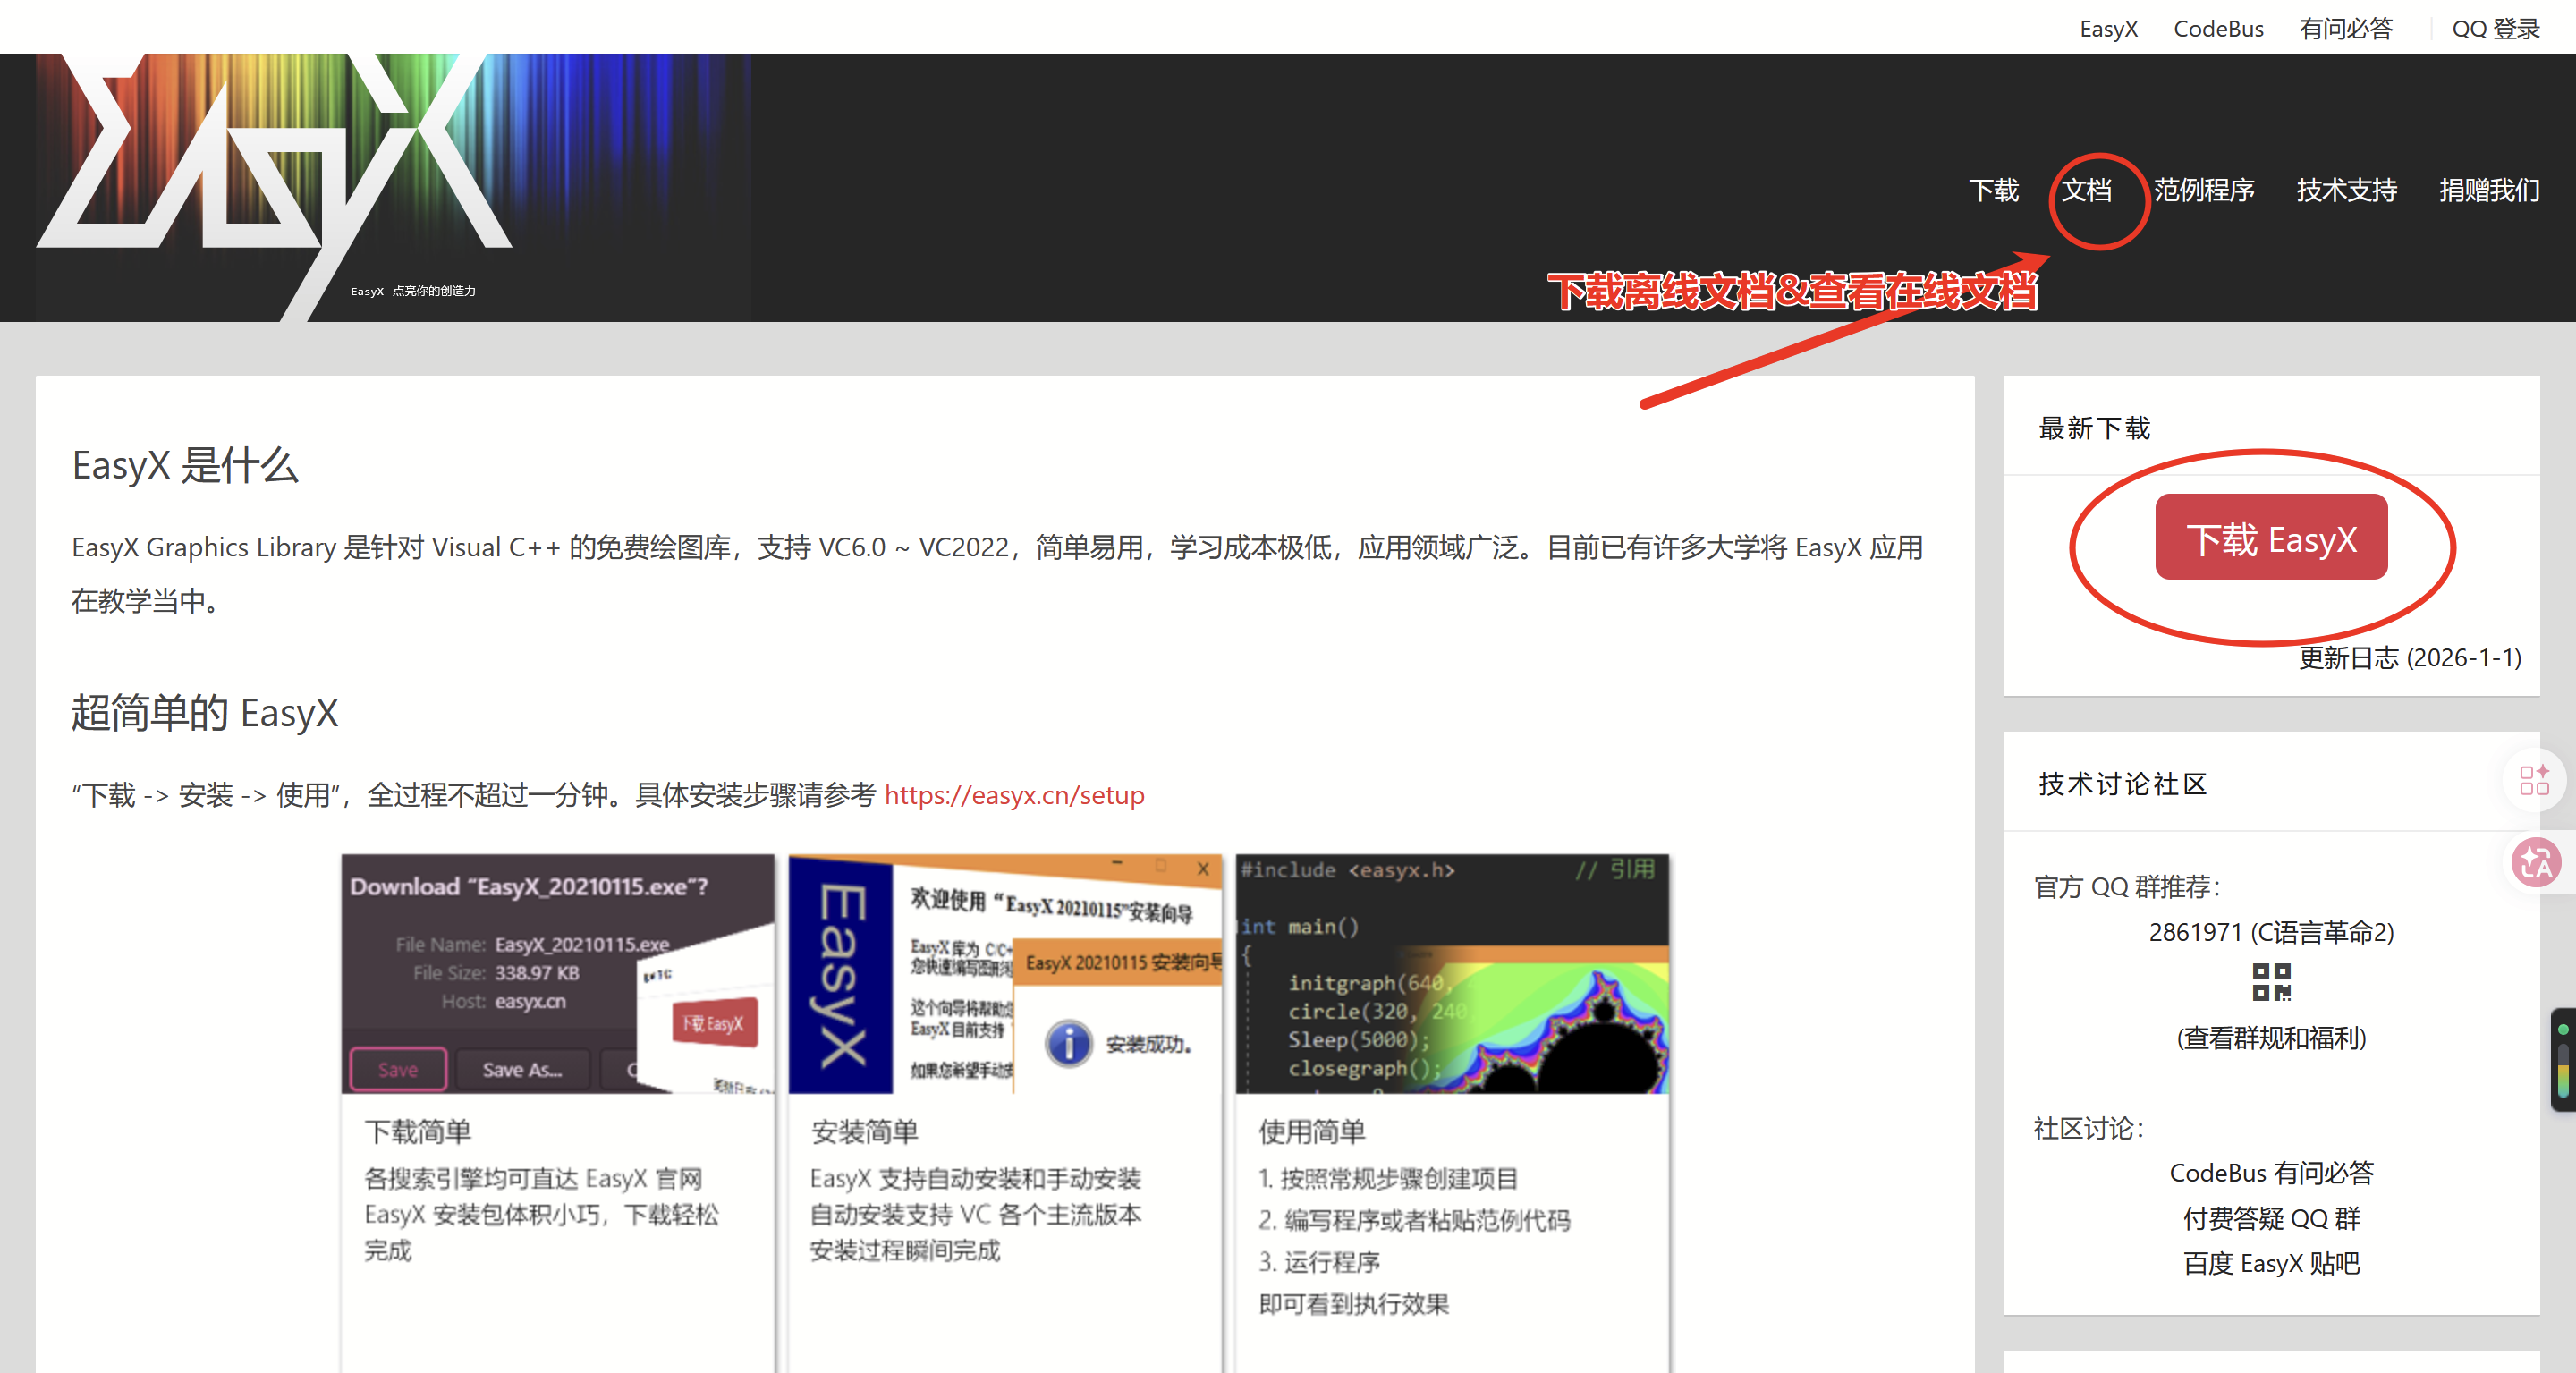Open the QR code icon under the QQ group number
The height and width of the screenshot is (1373, 2576).
pos(2271,982)
